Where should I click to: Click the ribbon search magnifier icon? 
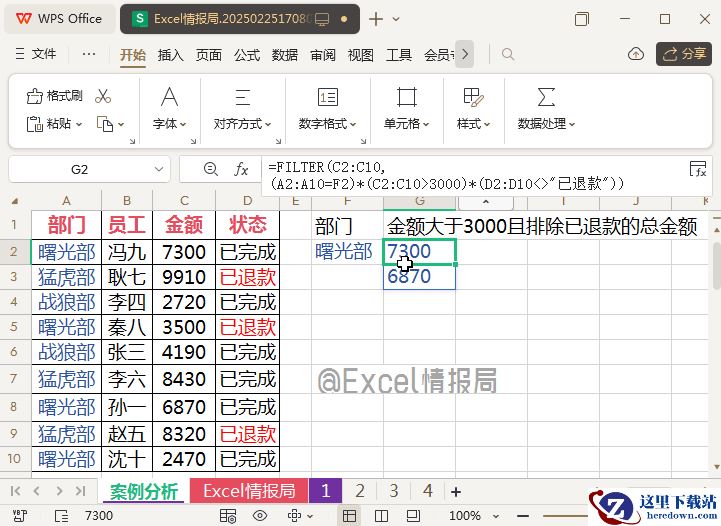[508, 54]
